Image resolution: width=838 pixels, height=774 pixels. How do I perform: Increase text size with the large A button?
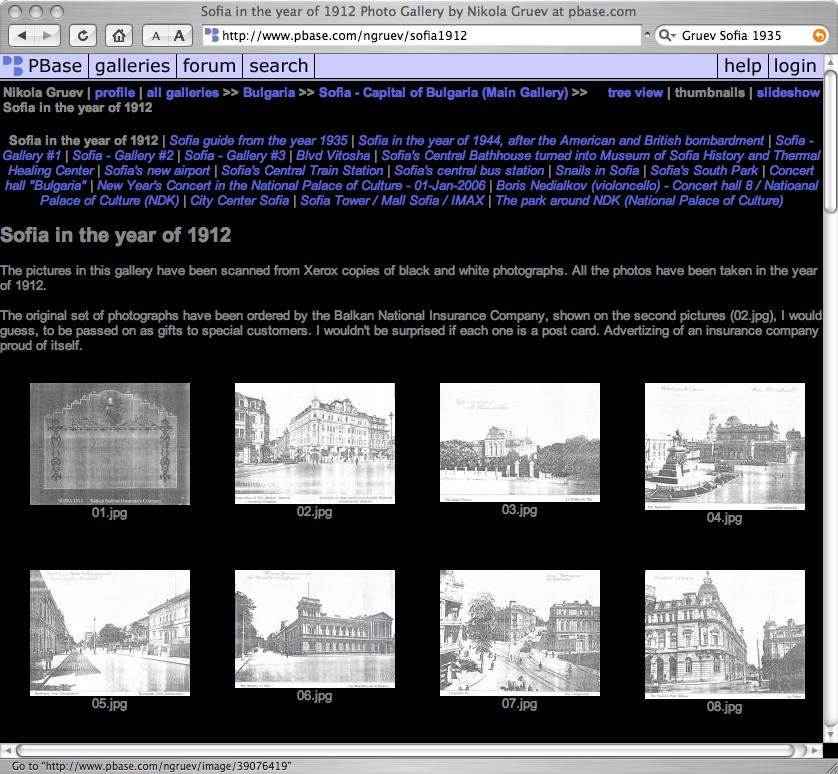click(x=179, y=36)
